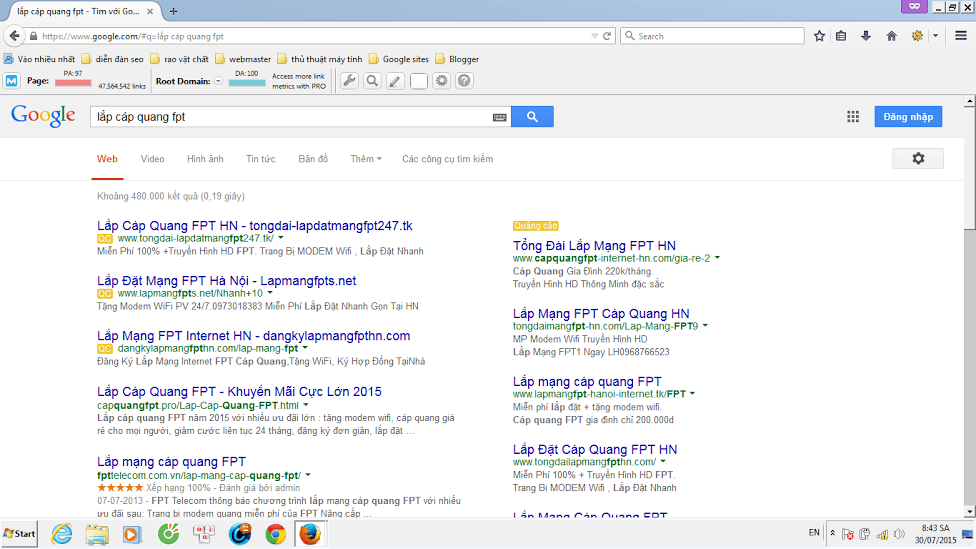Open ad Tổng Đài Lắp Mạng FPT HN

coord(594,245)
